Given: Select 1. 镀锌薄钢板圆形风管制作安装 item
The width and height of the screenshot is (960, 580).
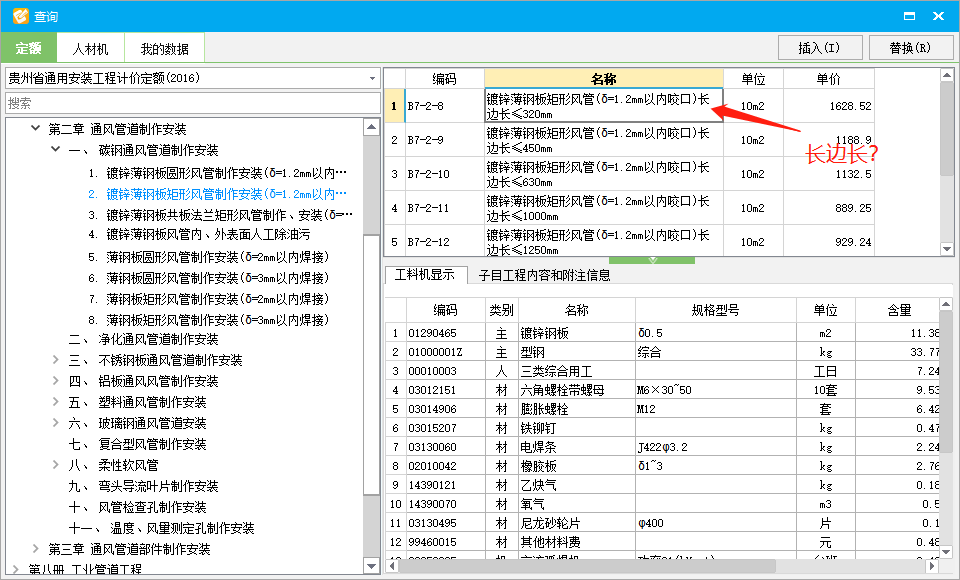Looking at the screenshot, I should pyautogui.click(x=217, y=173).
